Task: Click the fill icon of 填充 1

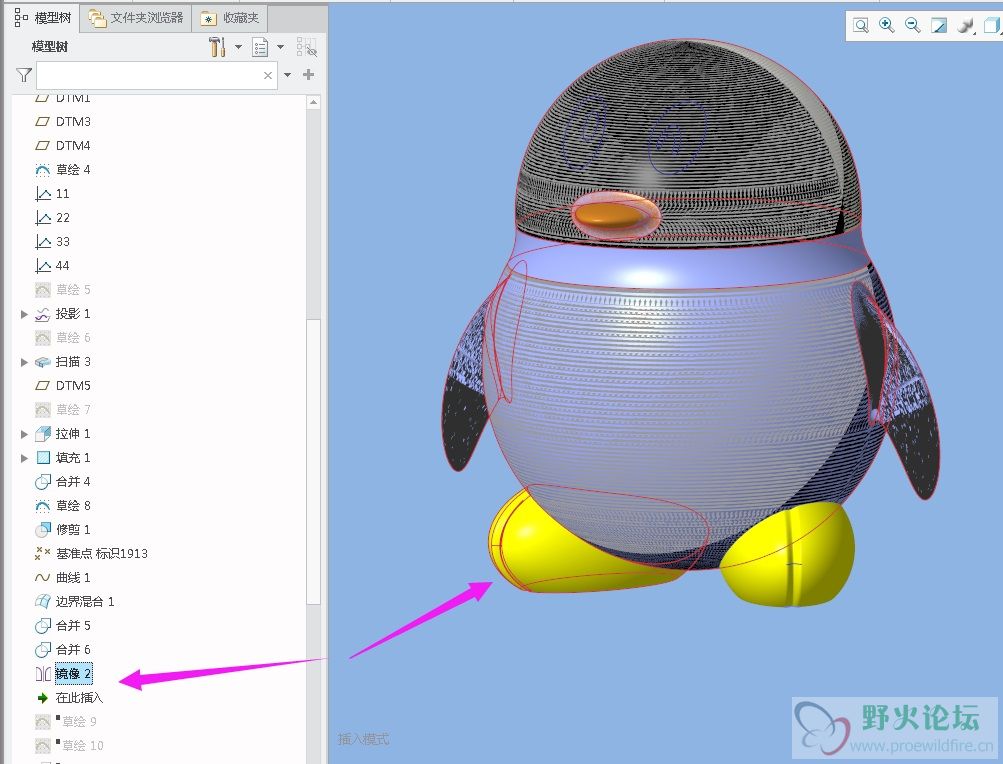Action: 42,458
